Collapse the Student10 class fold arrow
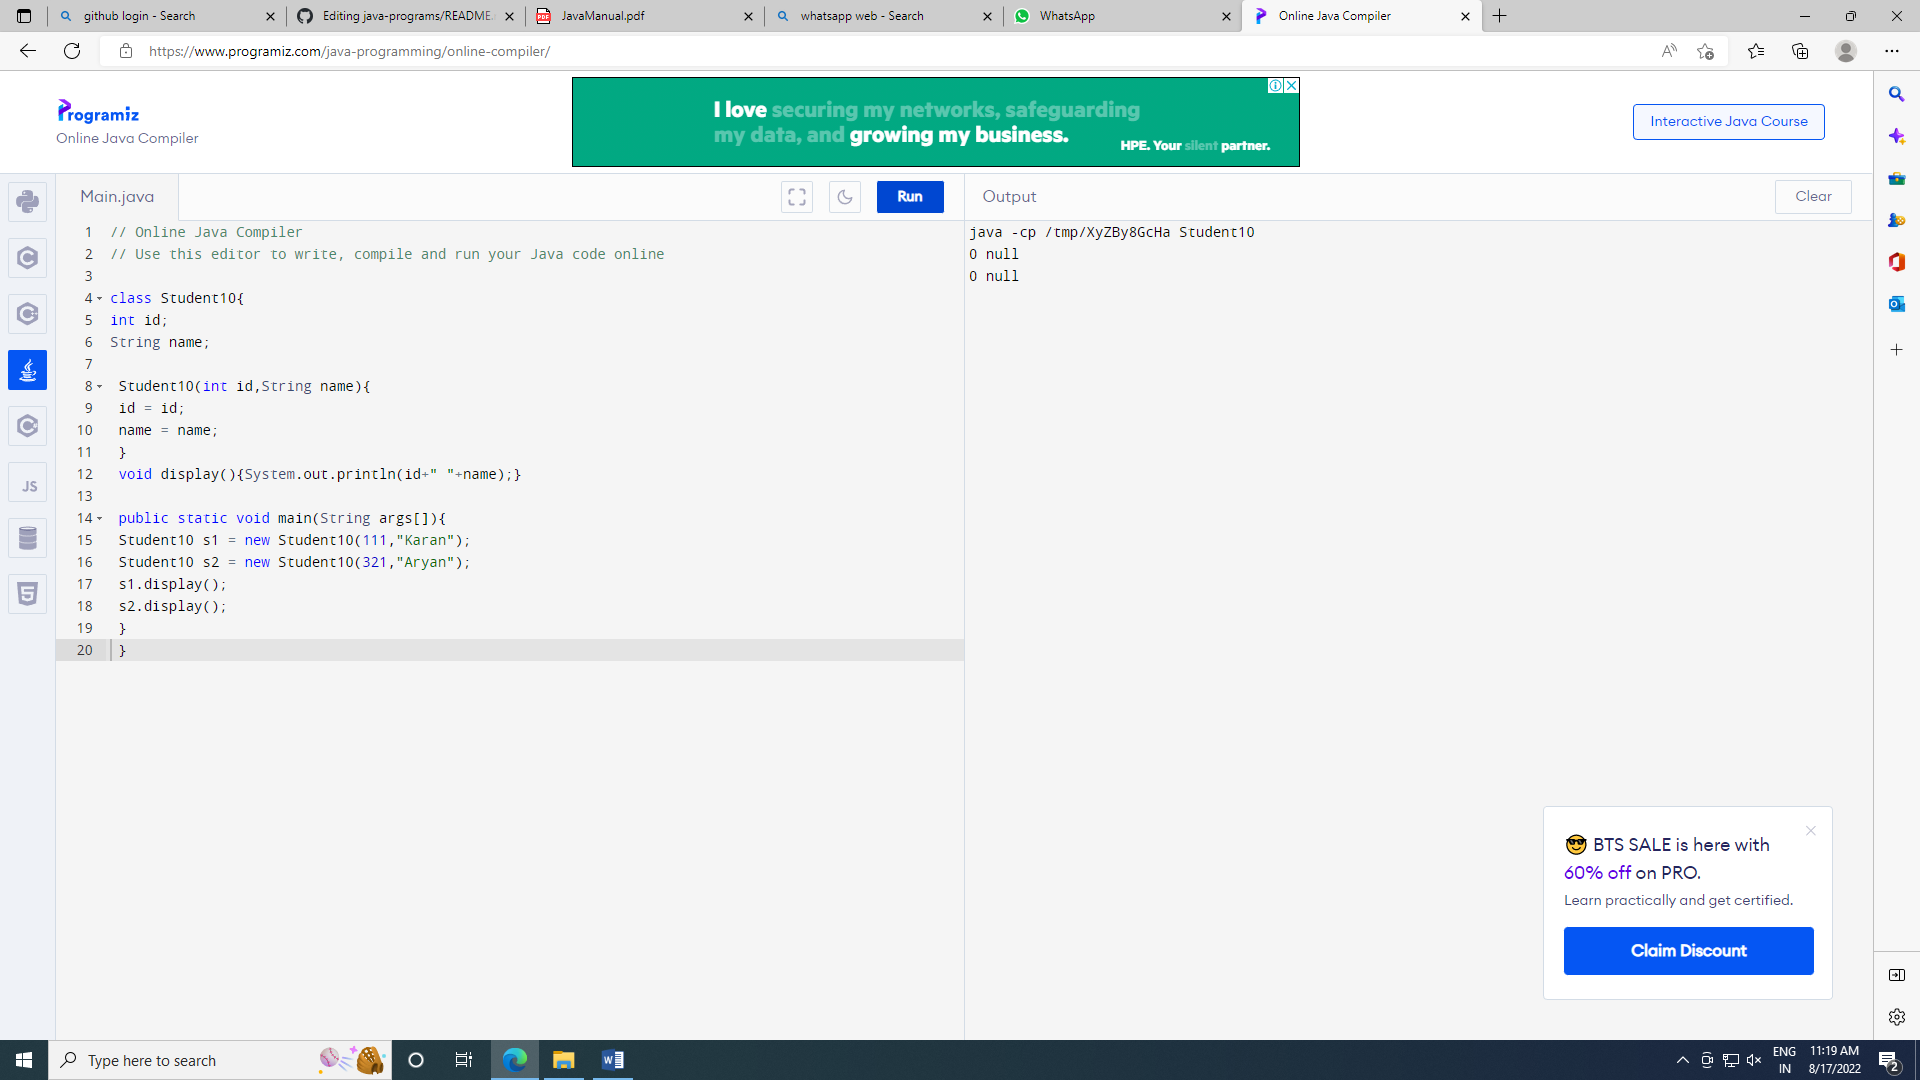Image resolution: width=1920 pixels, height=1080 pixels. tap(99, 299)
